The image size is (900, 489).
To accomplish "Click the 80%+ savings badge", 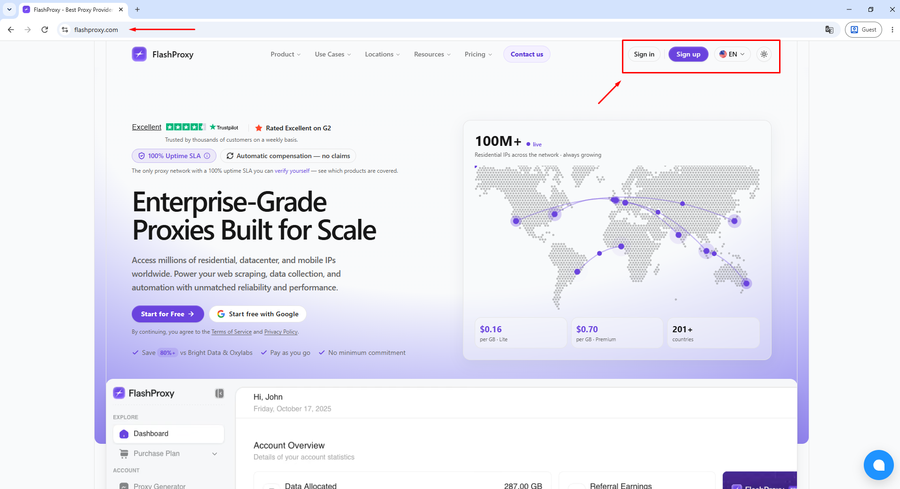I will [x=168, y=353].
